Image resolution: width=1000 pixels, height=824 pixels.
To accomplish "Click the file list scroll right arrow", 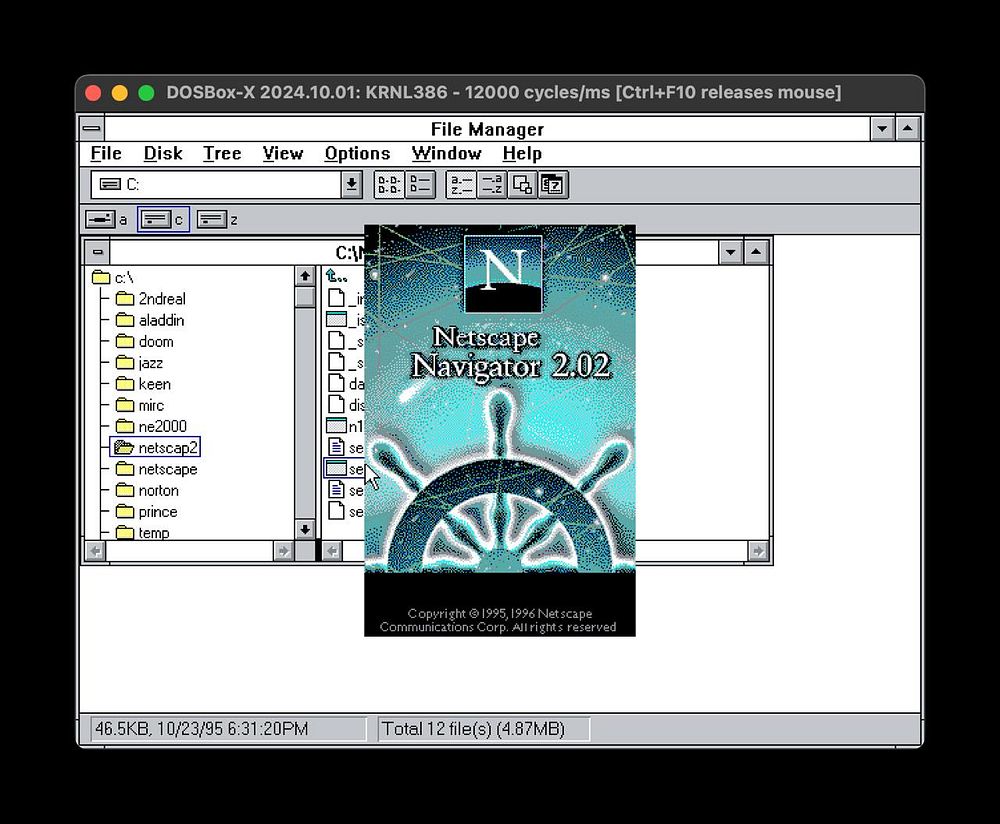I will pyautogui.click(x=758, y=551).
